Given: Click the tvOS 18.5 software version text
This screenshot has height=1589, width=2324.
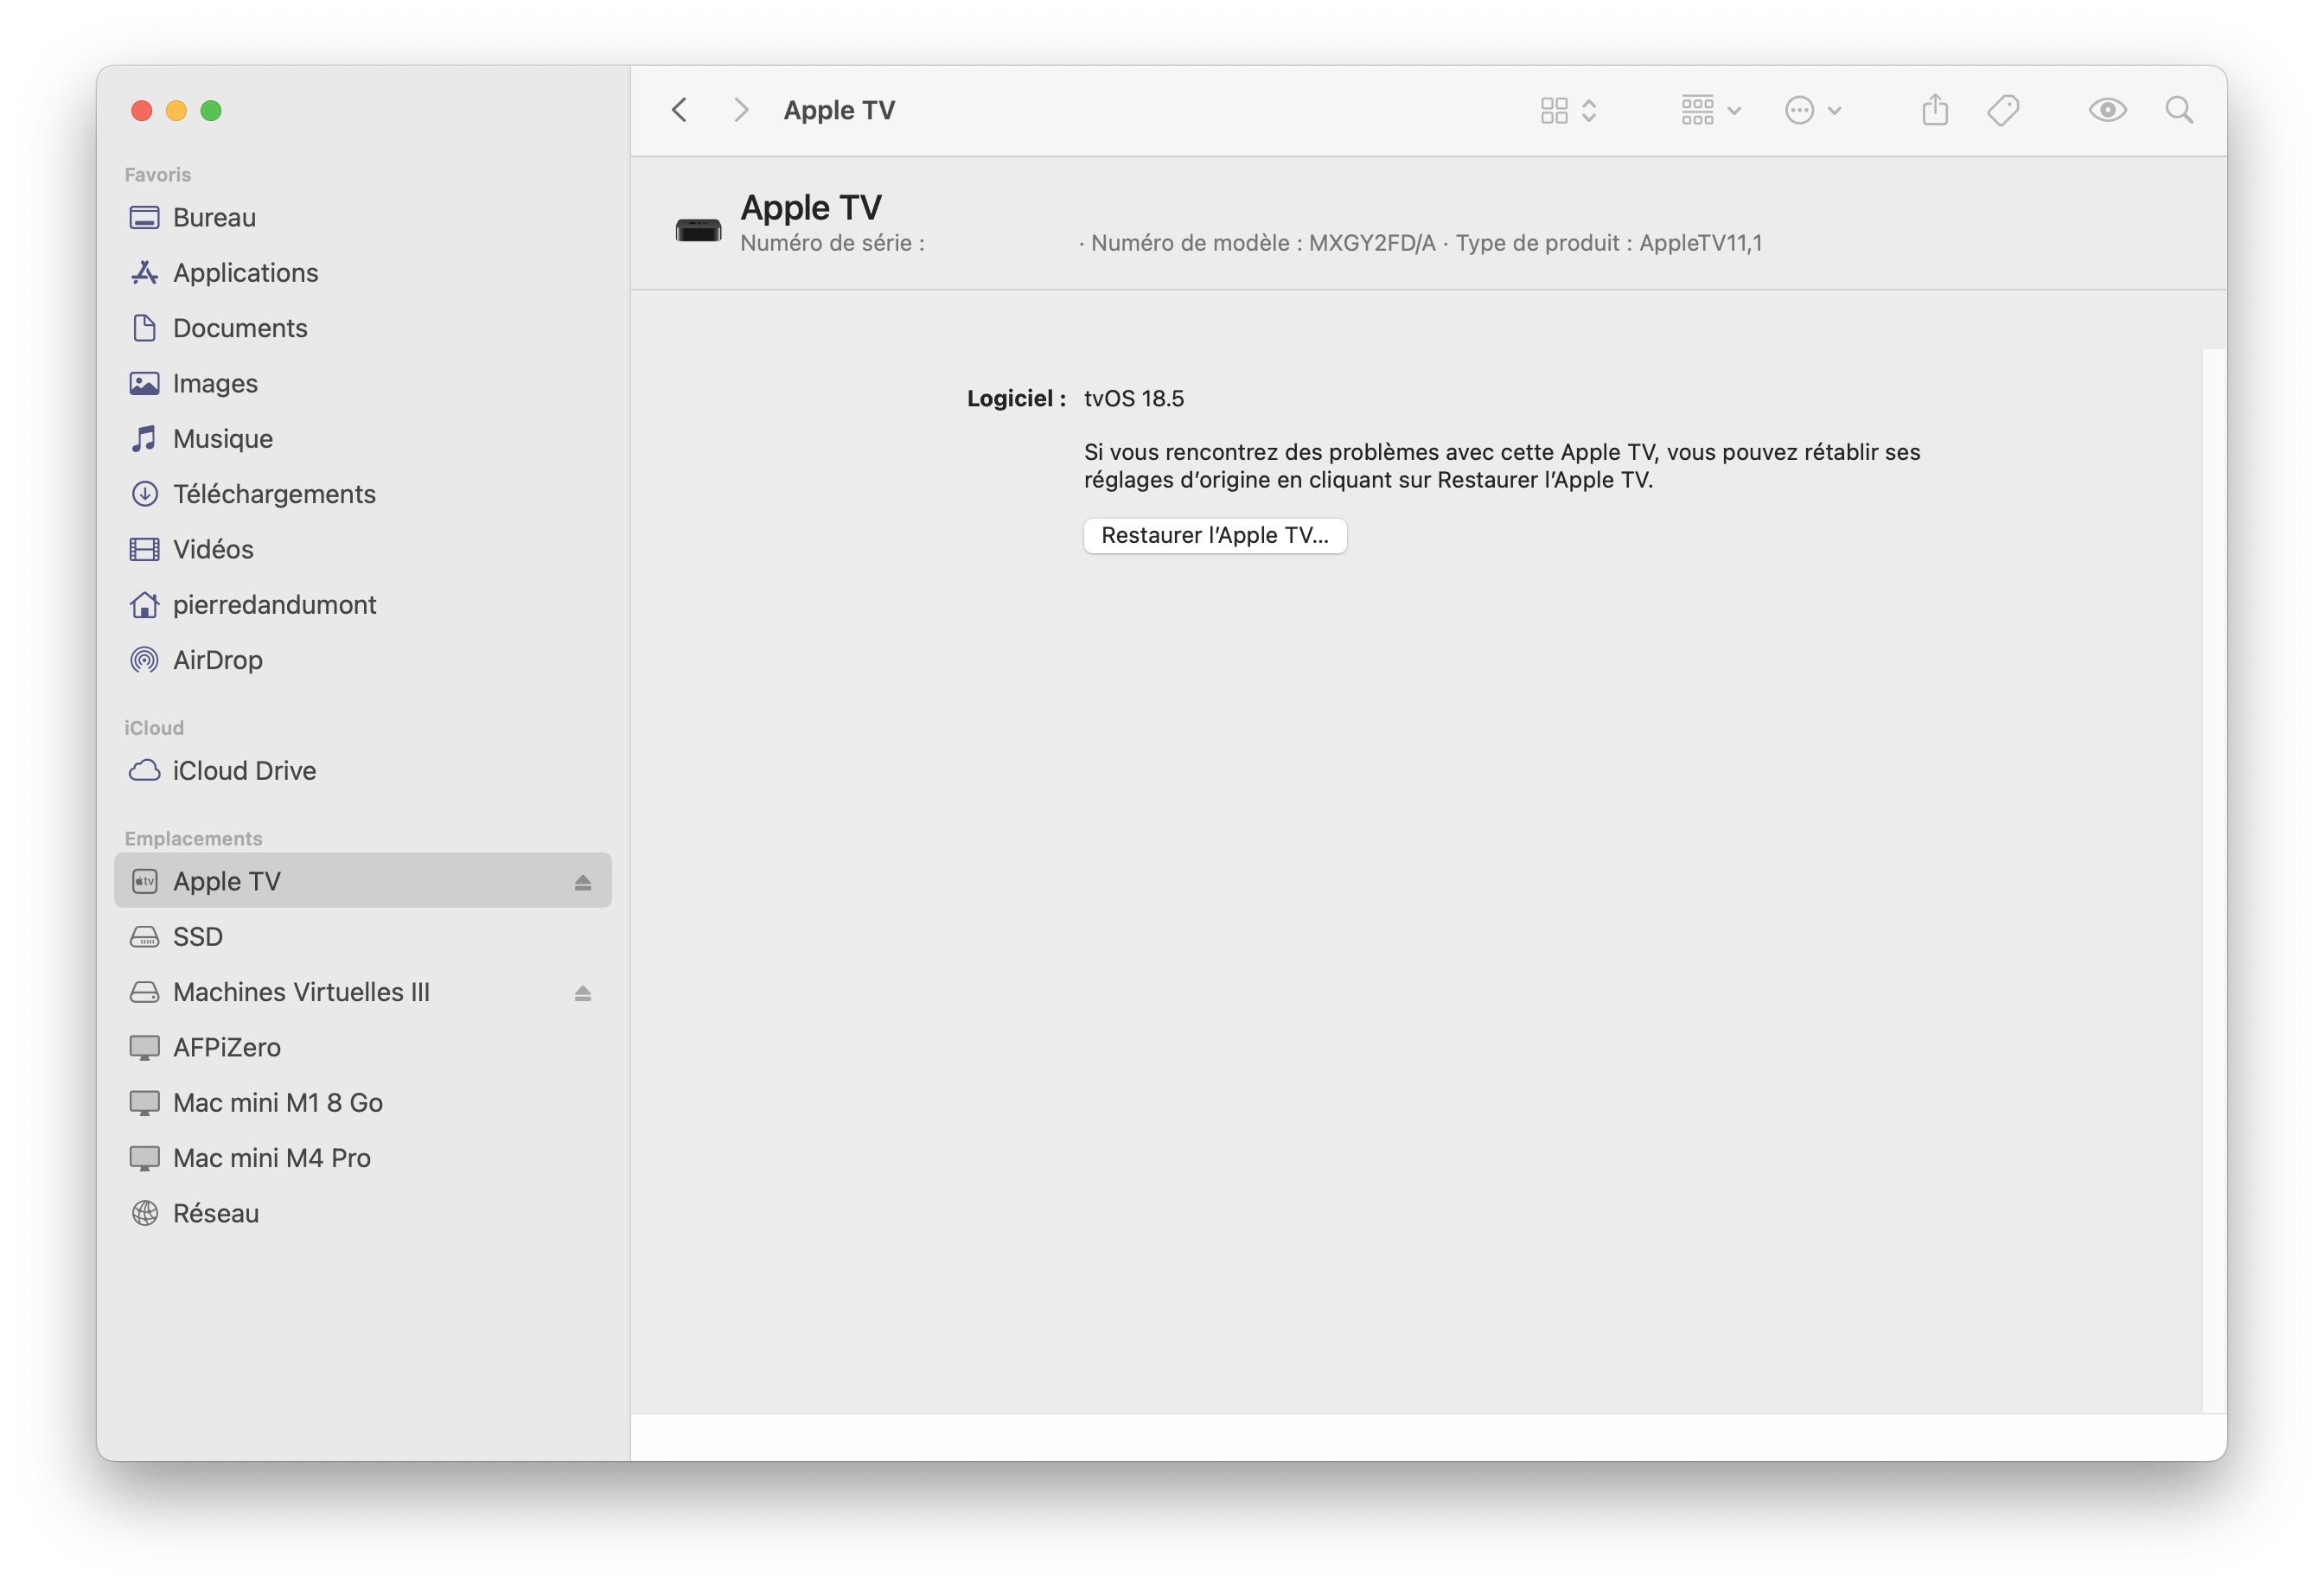Looking at the screenshot, I should click(1134, 398).
